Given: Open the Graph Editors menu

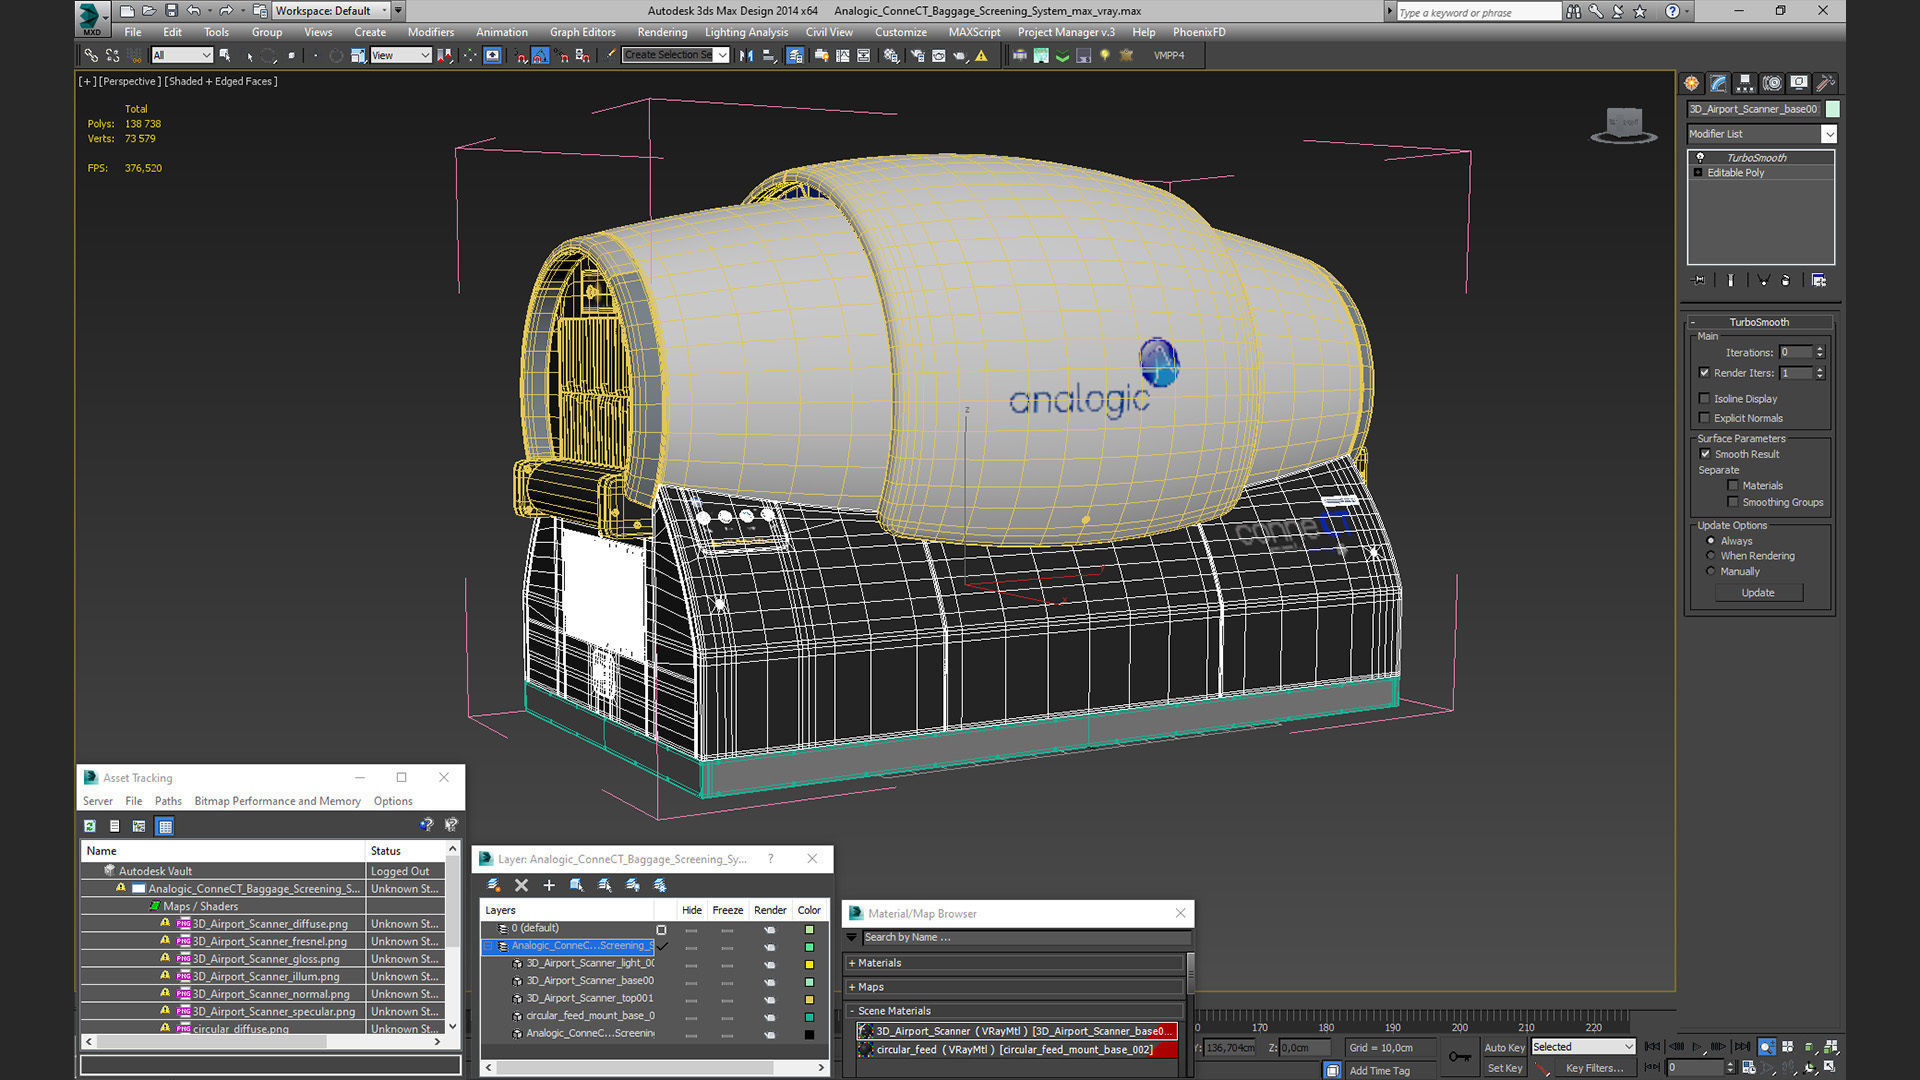Looking at the screenshot, I should [582, 32].
